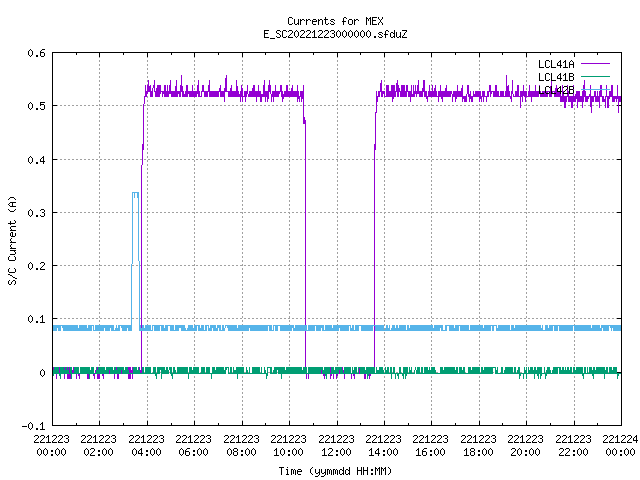Click the chart title 'Currents for MEX'
The height and width of the screenshot is (480, 640).
pyautogui.click(x=335, y=21)
